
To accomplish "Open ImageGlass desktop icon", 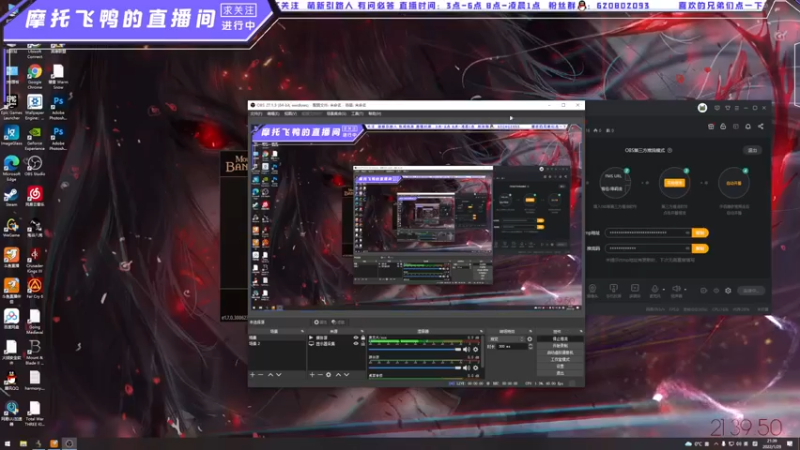I will point(11,137).
